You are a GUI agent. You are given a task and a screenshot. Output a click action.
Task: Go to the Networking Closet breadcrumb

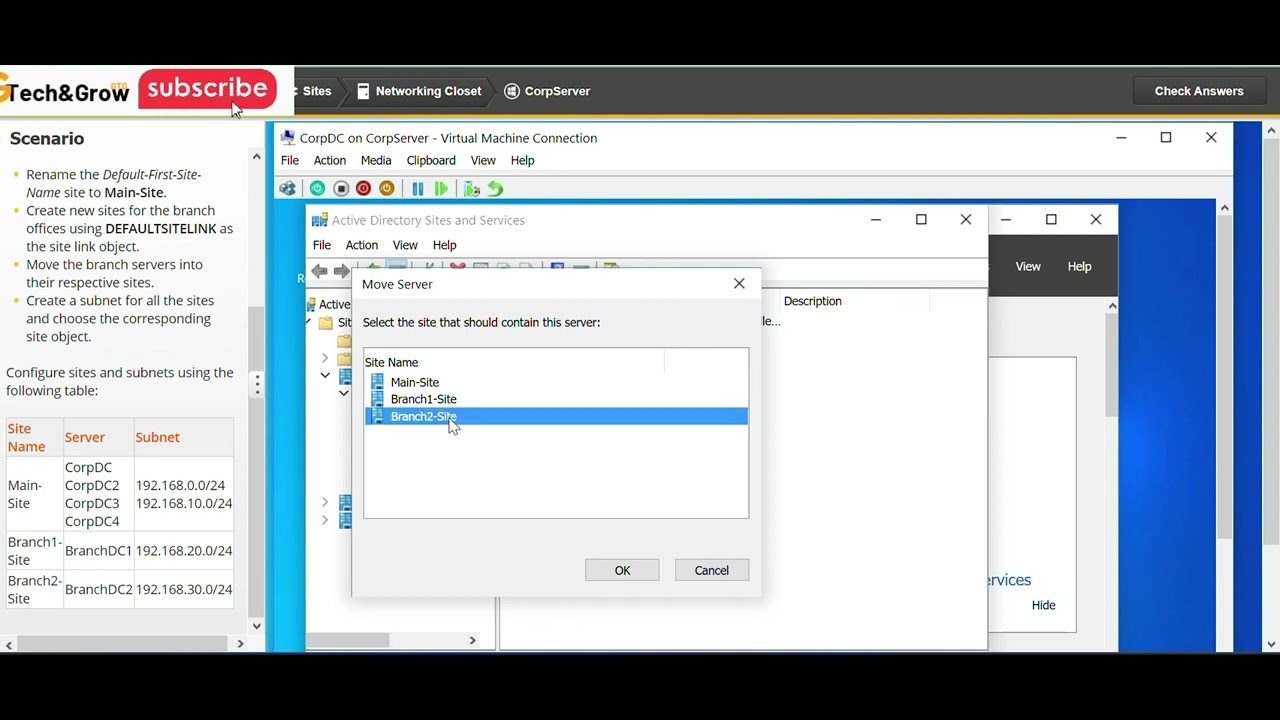click(x=428, y=91)
